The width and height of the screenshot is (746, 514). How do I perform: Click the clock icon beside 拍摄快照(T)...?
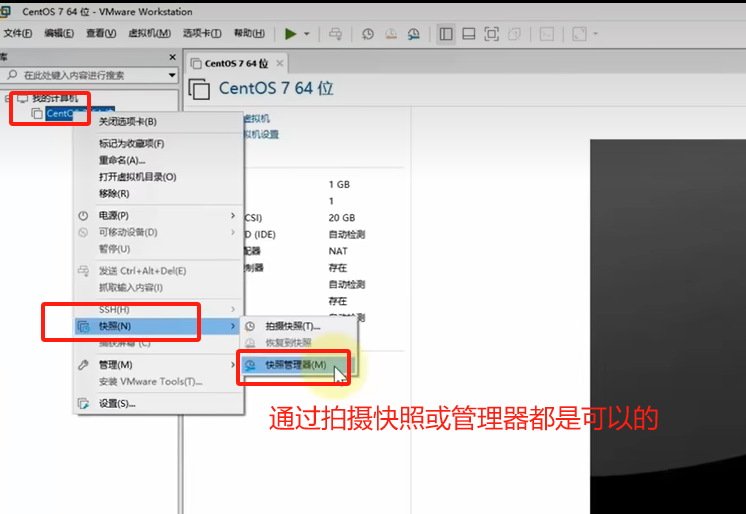(250, 326)
